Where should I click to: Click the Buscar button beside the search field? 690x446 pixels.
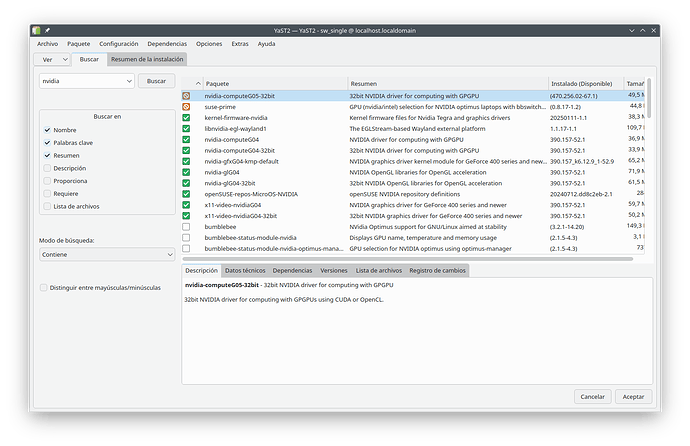click(156, 81)
